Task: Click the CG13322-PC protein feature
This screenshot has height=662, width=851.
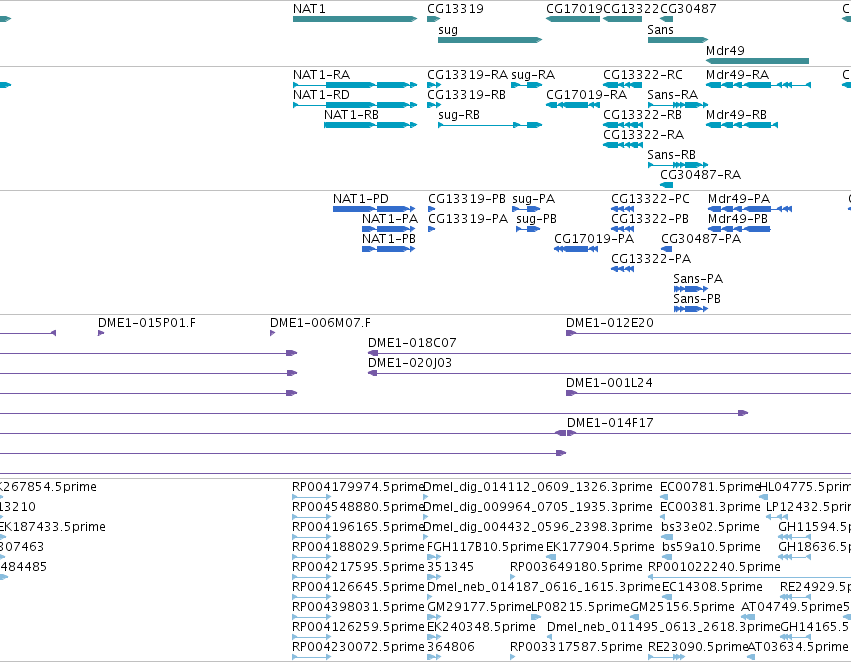Action: (x=623, y=209)
